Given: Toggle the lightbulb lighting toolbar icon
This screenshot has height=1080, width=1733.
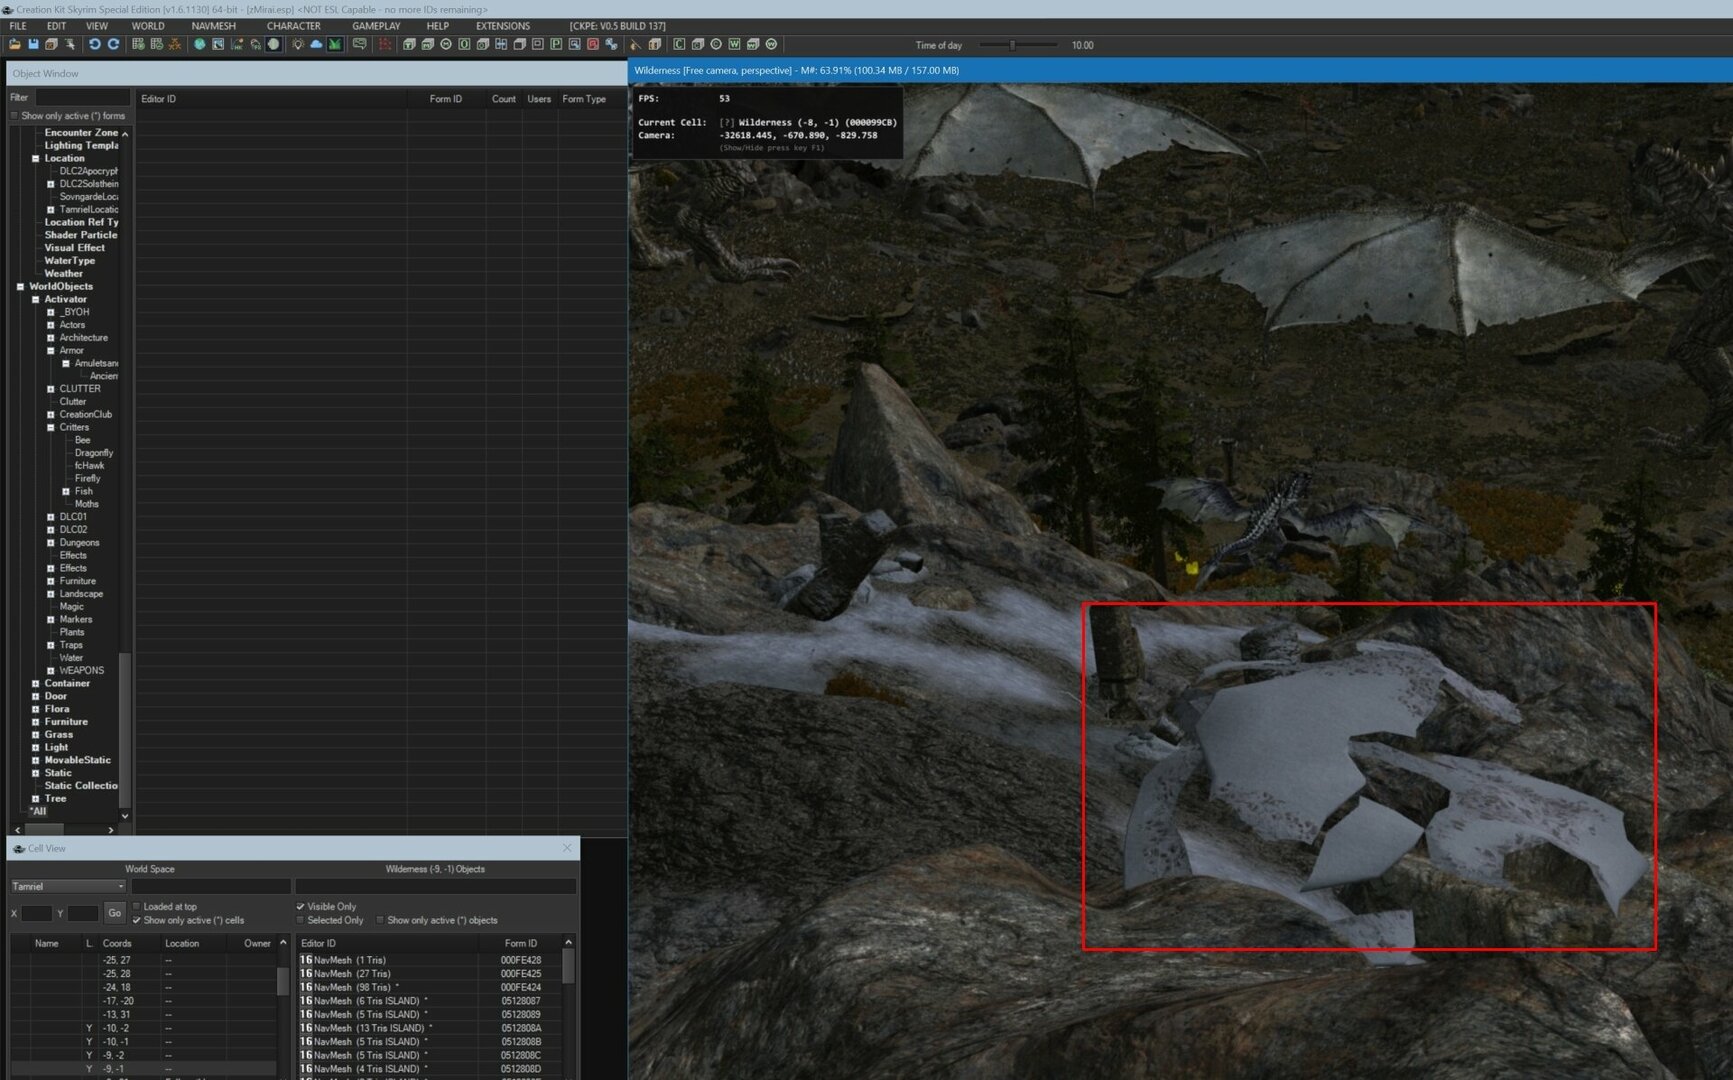Looking at the screenshot, I should click(x=298, y=45).
